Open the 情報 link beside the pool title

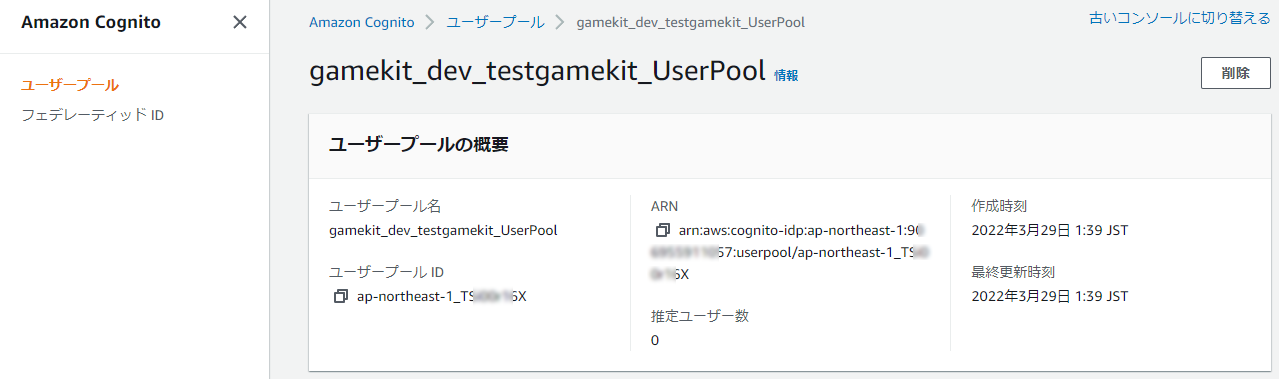tap(786, 75)
